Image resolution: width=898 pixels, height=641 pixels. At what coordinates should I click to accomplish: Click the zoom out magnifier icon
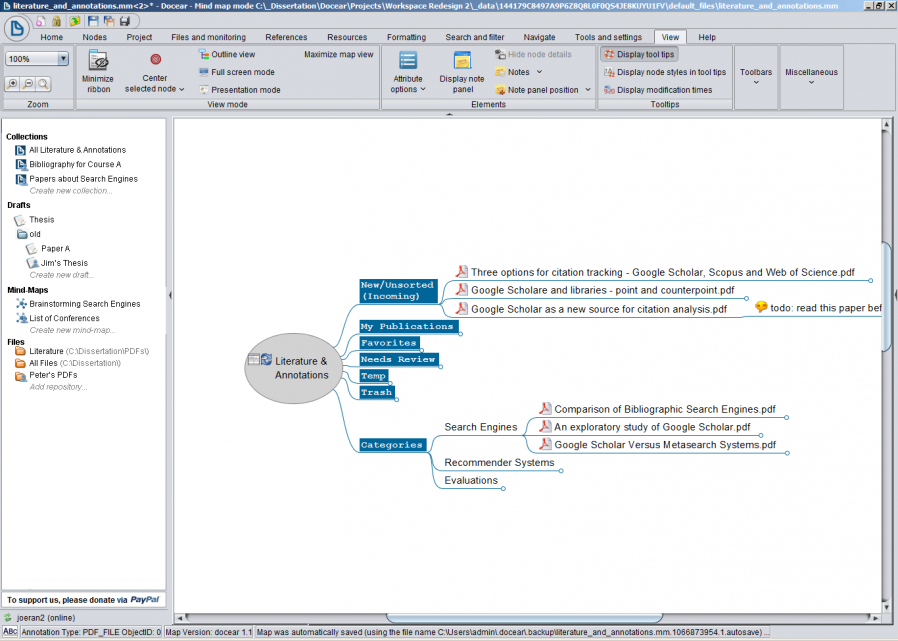pyautogui.click(x=27, y=84)
